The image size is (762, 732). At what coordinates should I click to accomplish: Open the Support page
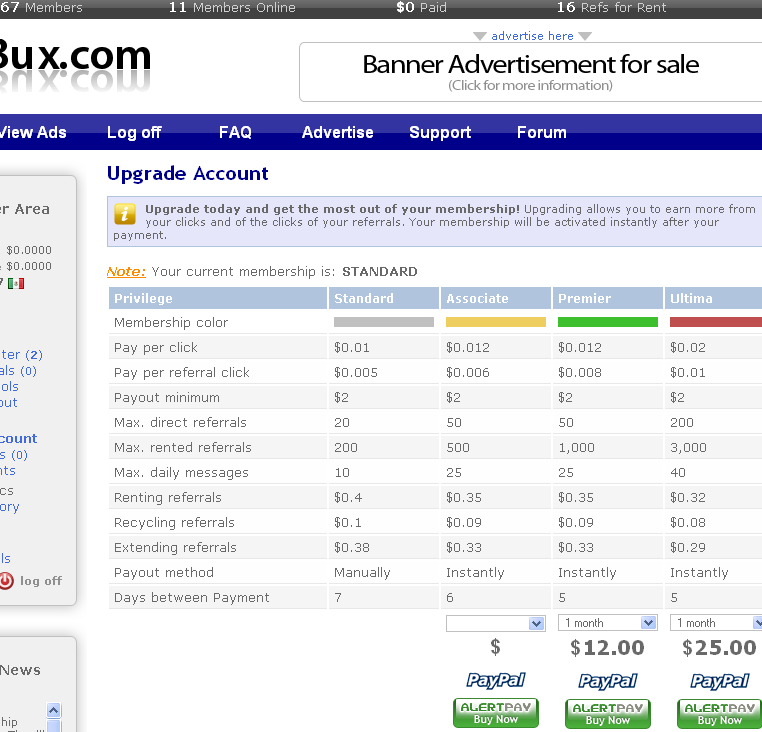pos(440,132)
